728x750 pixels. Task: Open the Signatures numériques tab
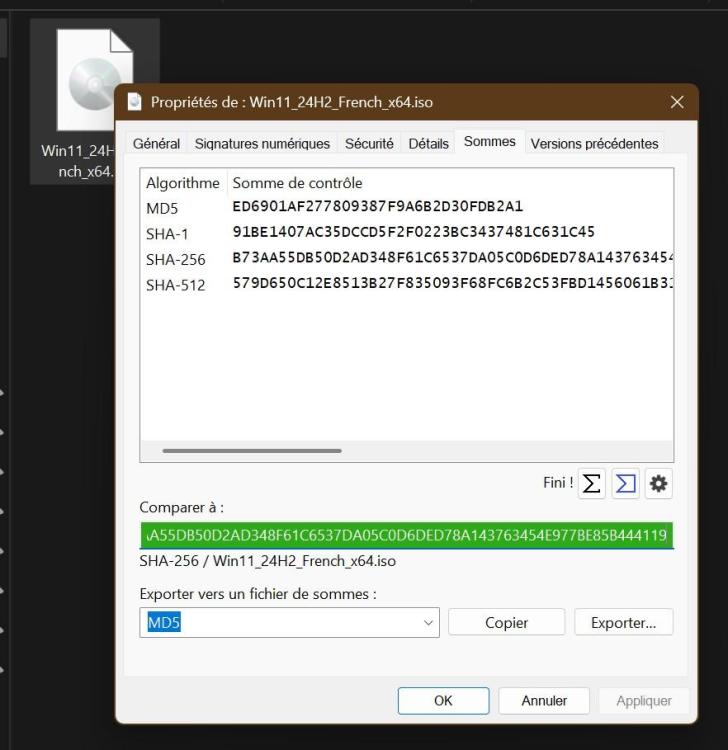pyautogui.click(x=262, y=144)
